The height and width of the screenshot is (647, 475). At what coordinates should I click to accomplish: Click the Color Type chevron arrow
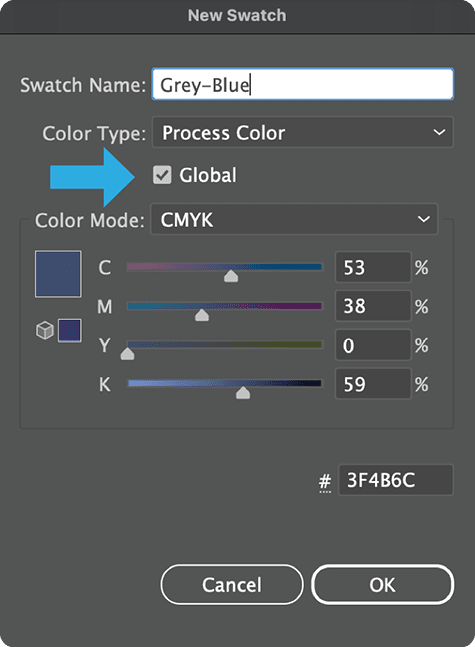[x=439, y=132]
